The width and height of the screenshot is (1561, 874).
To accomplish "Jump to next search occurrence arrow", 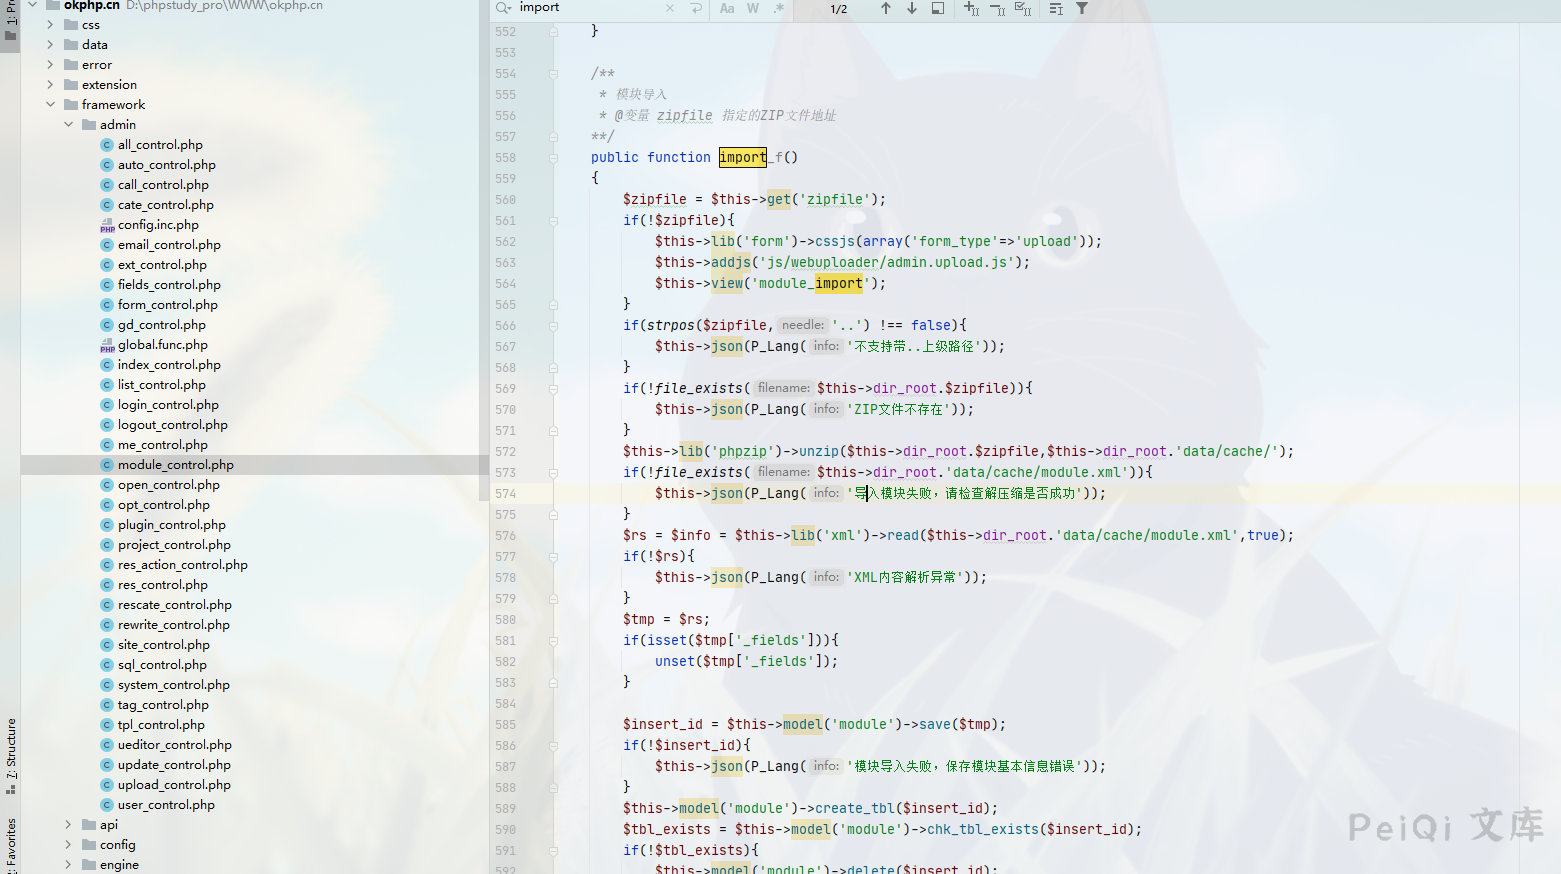I will coord(912,9).
